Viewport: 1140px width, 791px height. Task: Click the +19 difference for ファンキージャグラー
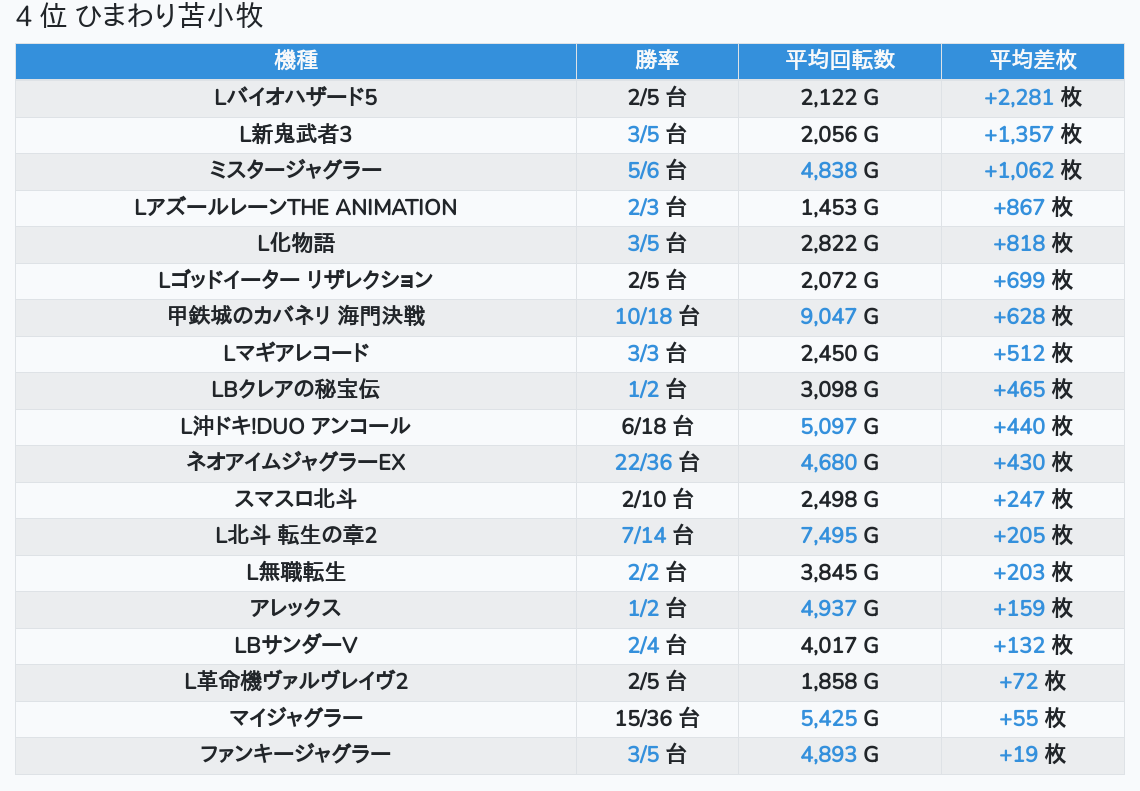click(1018, 755)
